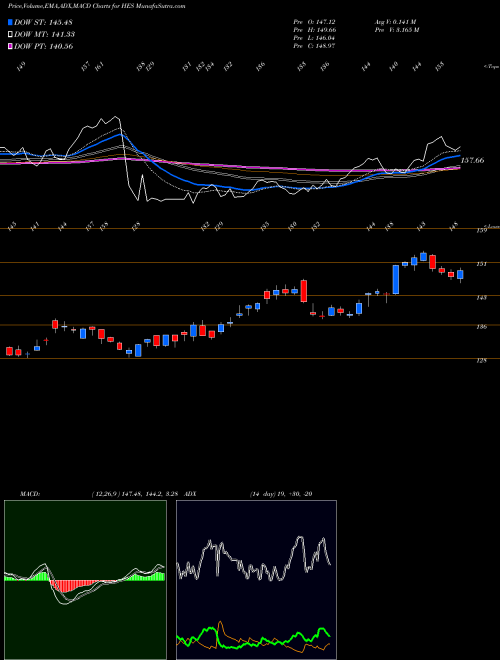Image resolution: width=500 pixels, height=660 pixels.
Task: Click the 151 price axis label
Action: [x=481, y=264]
